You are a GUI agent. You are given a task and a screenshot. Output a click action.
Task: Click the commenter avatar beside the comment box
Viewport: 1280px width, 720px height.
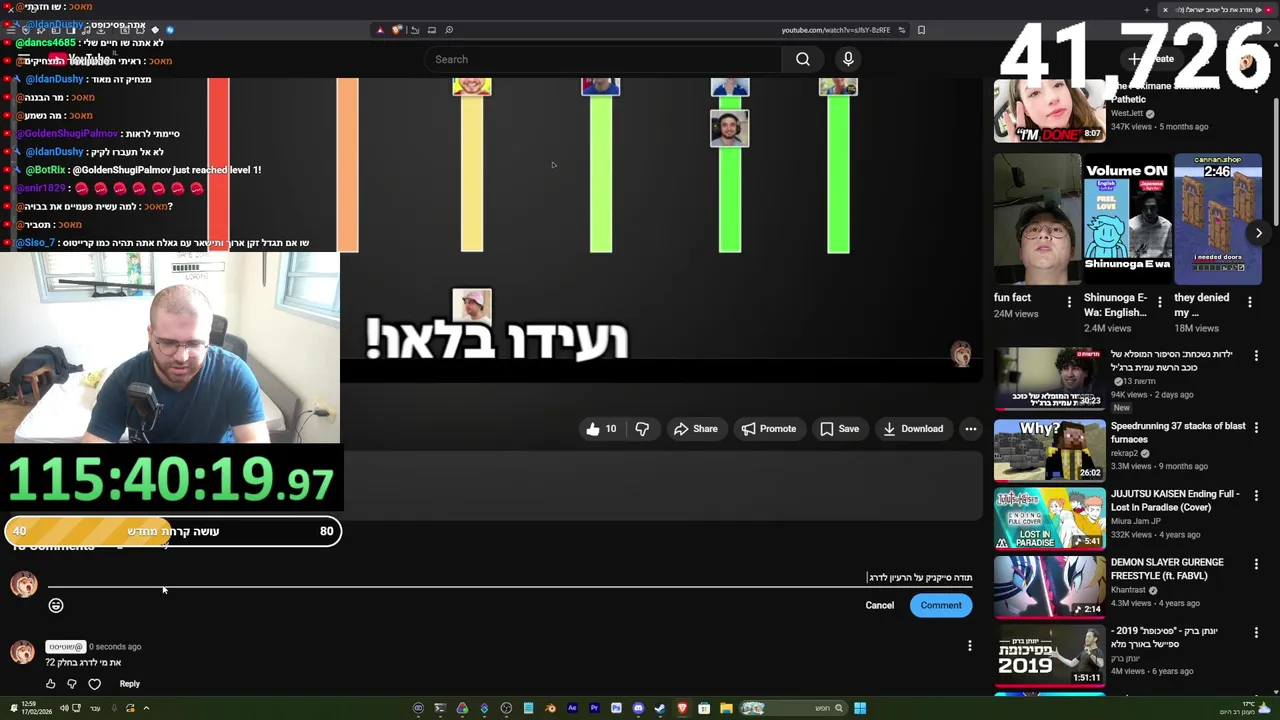click(24, 584)
